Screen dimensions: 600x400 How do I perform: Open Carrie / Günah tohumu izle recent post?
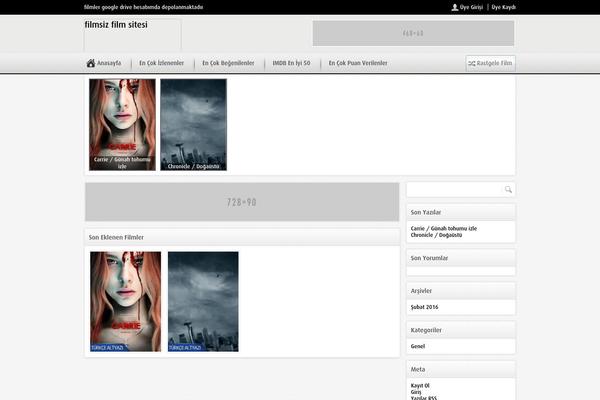(x=443, y=229)
